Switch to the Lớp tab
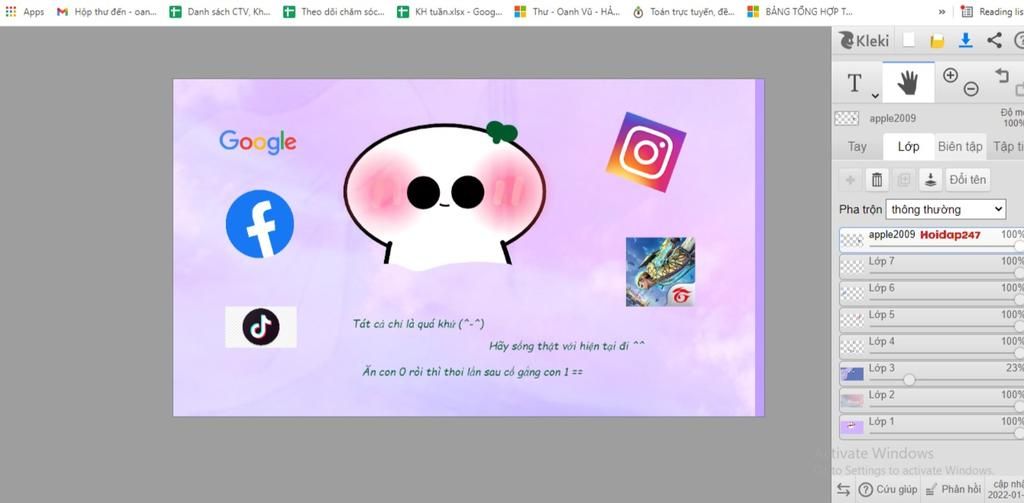This screenshot has width=1024, height=503. [x=908, y=146]
